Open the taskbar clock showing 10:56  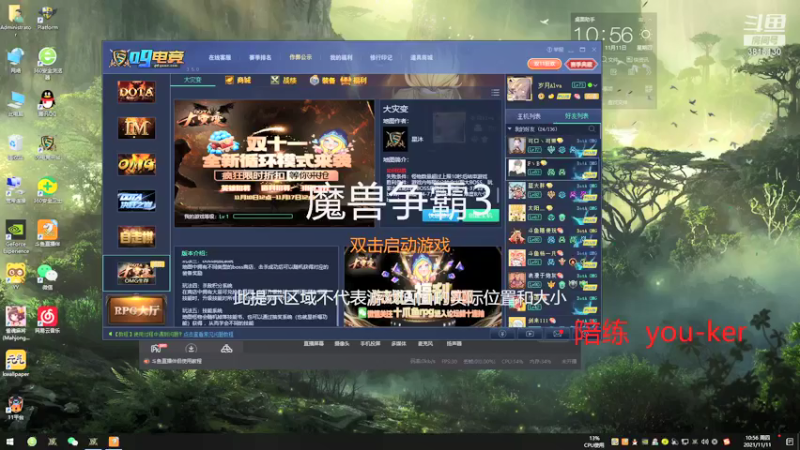758,441
